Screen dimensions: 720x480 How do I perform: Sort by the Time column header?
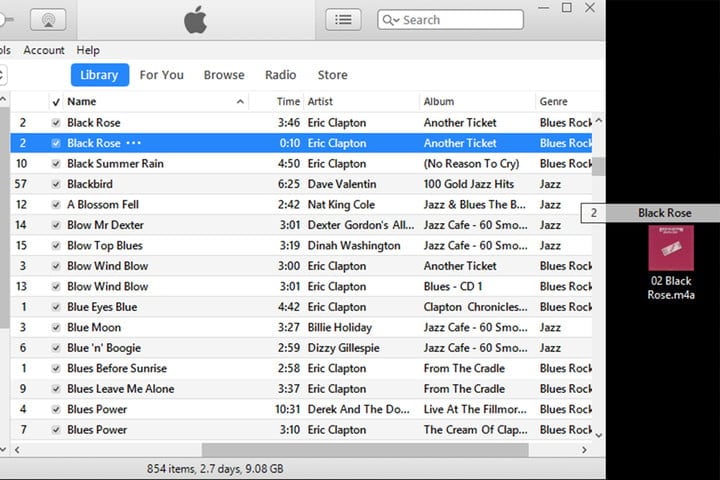click(288, 102)
